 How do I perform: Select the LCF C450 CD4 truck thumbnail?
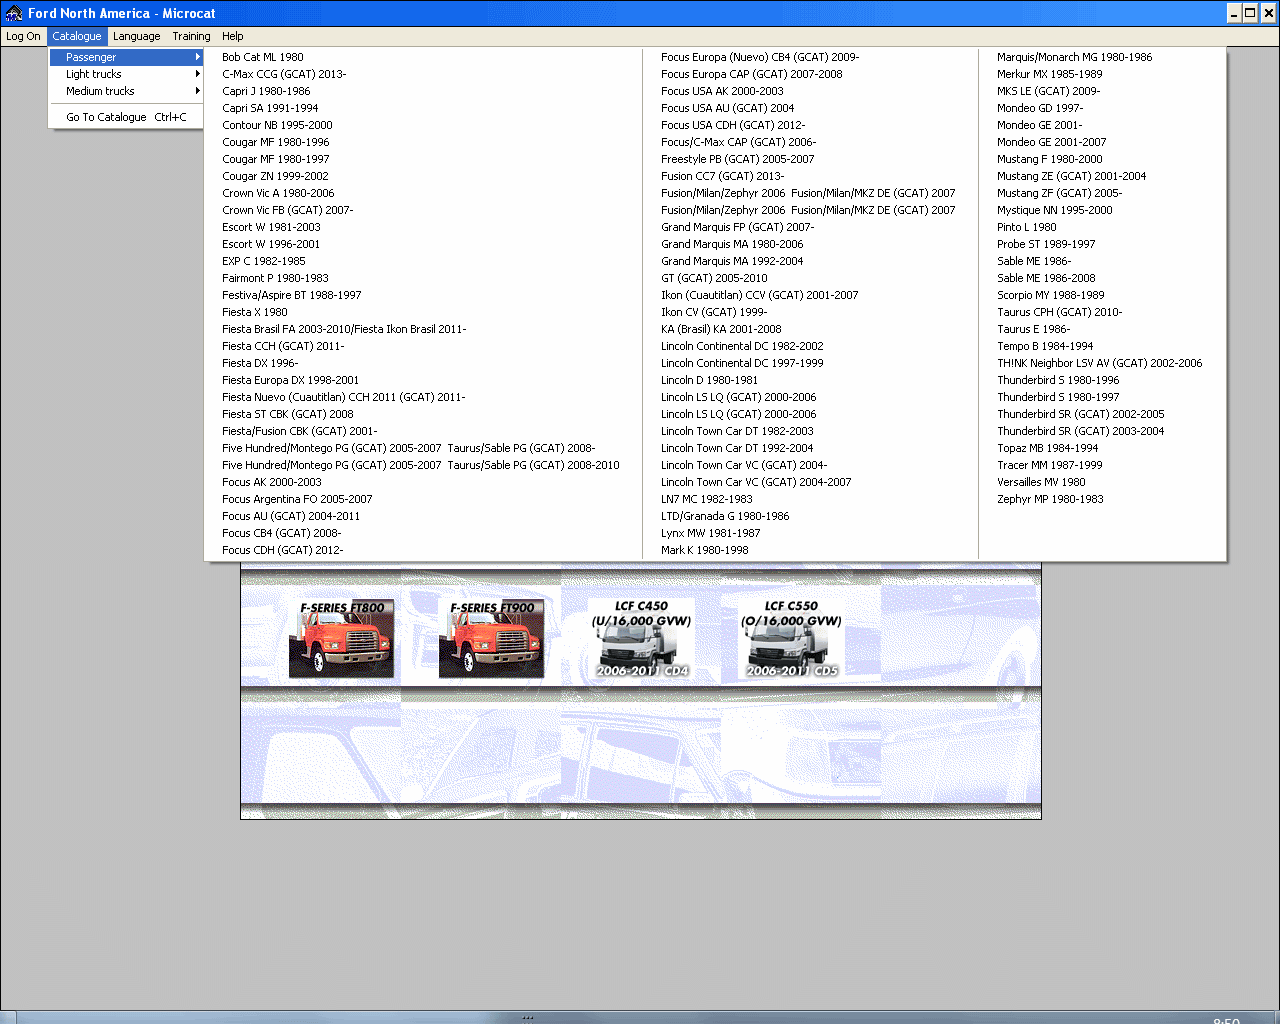[x=641, y=639]
